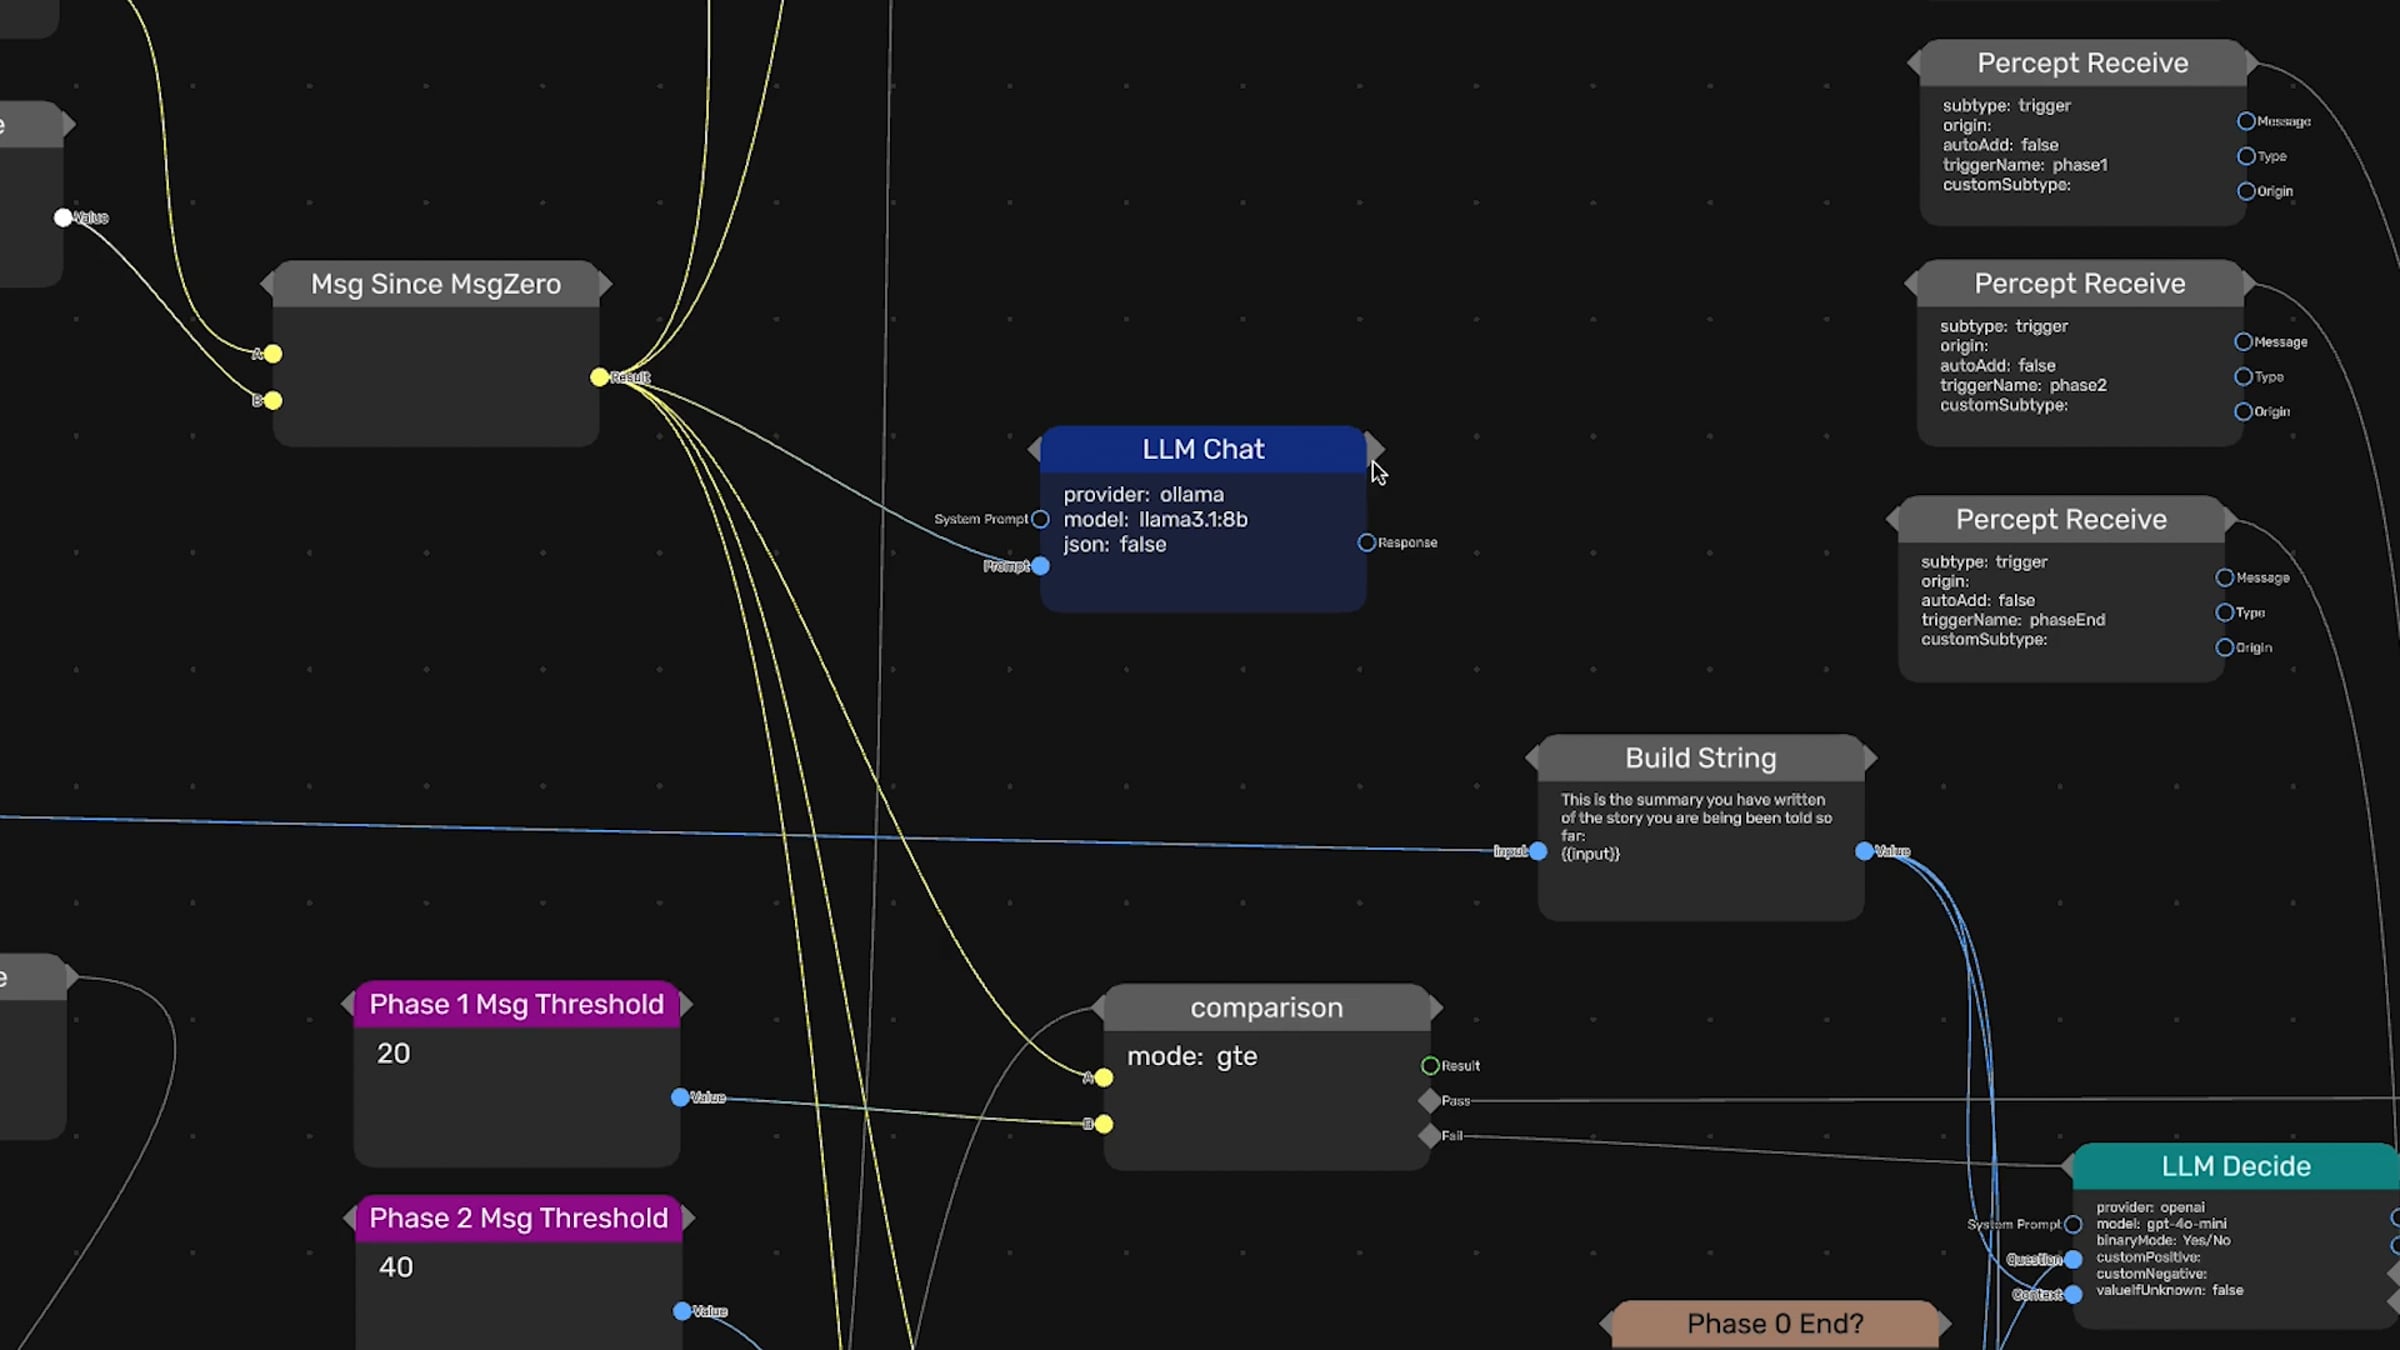The height and width of the screenshot is (1350, 2400).
Task: Click right flow arrow on LLM Chat header
Action: (x=1376, y=448)
